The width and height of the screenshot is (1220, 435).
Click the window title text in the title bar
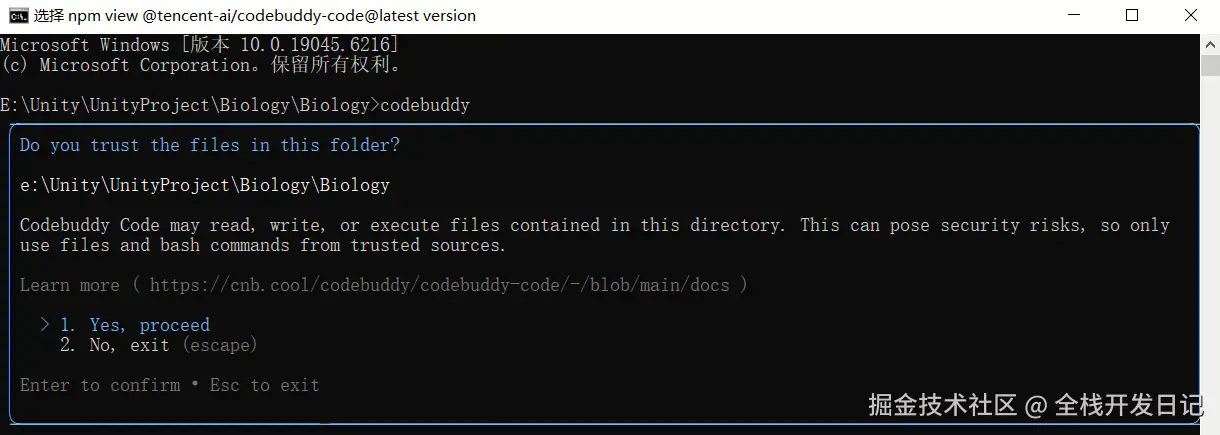tap(255, 15)
